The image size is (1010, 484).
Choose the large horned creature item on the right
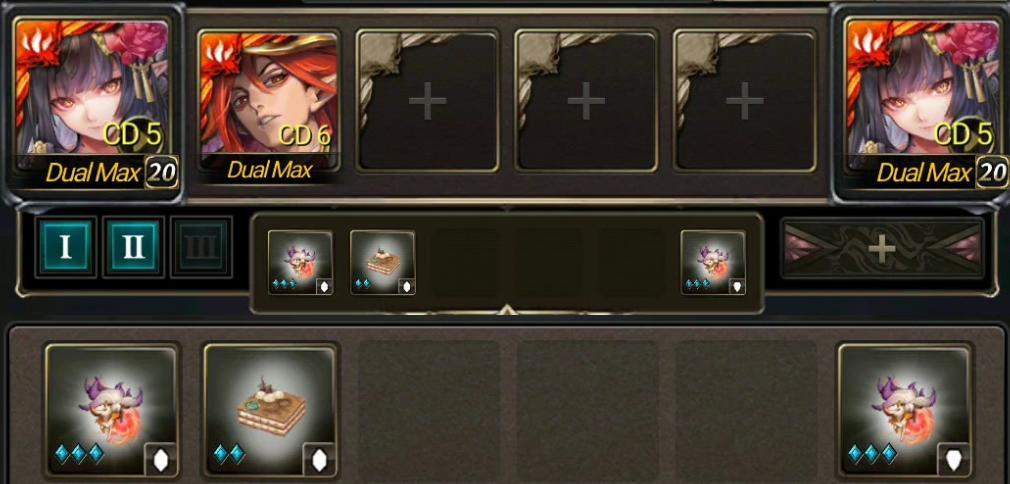pos(905,409)
